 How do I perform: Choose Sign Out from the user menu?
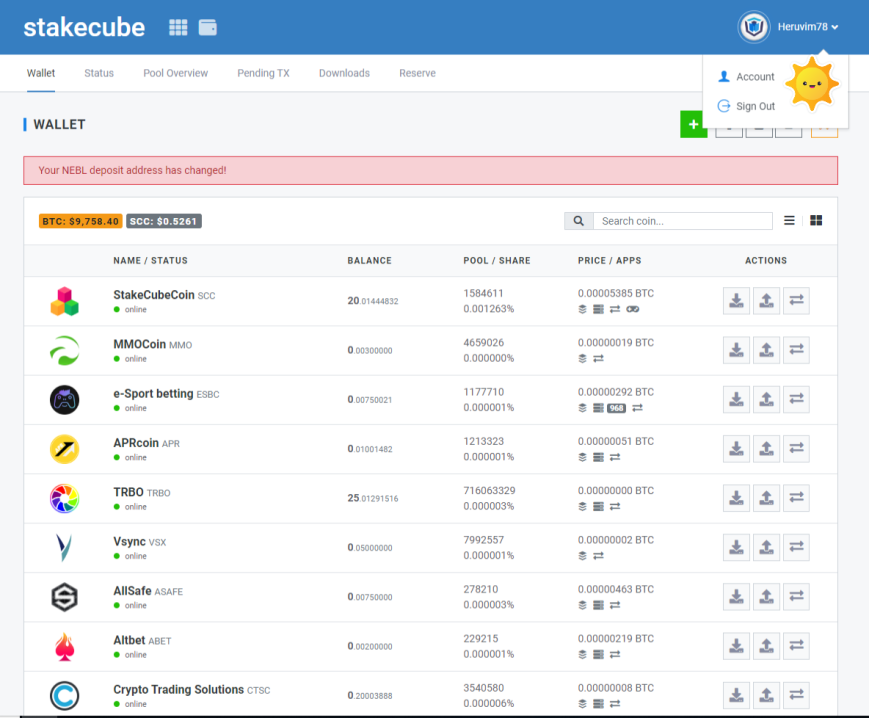coord(746,106)
